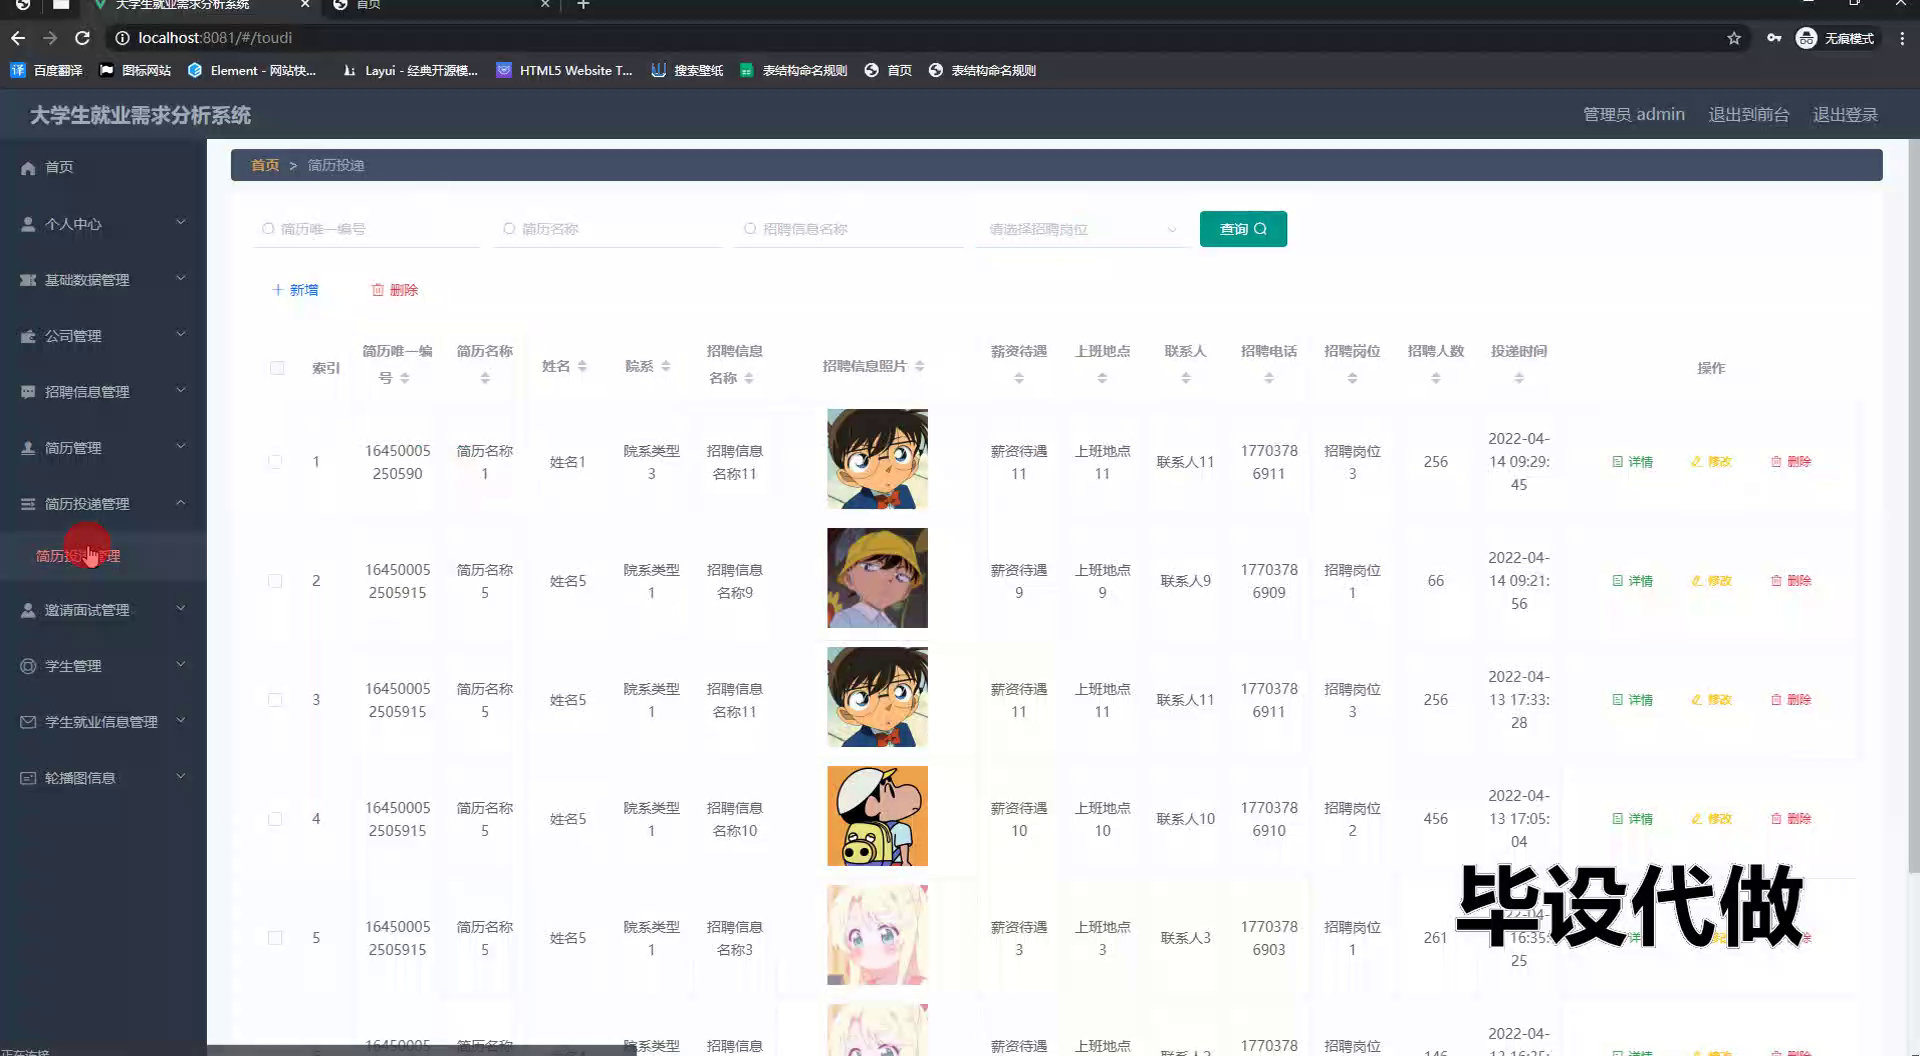
Task: Toggle select-all checkbox in table header
Action: point(277,368)
